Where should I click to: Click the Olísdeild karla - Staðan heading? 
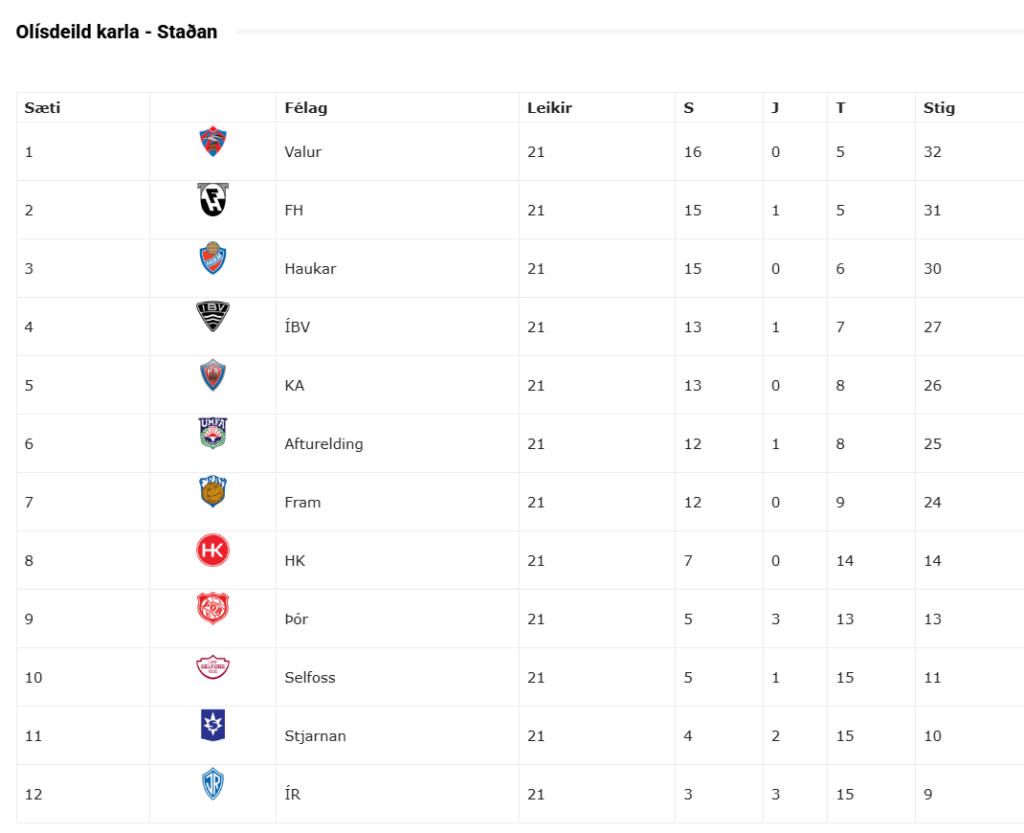coord(116,32)
